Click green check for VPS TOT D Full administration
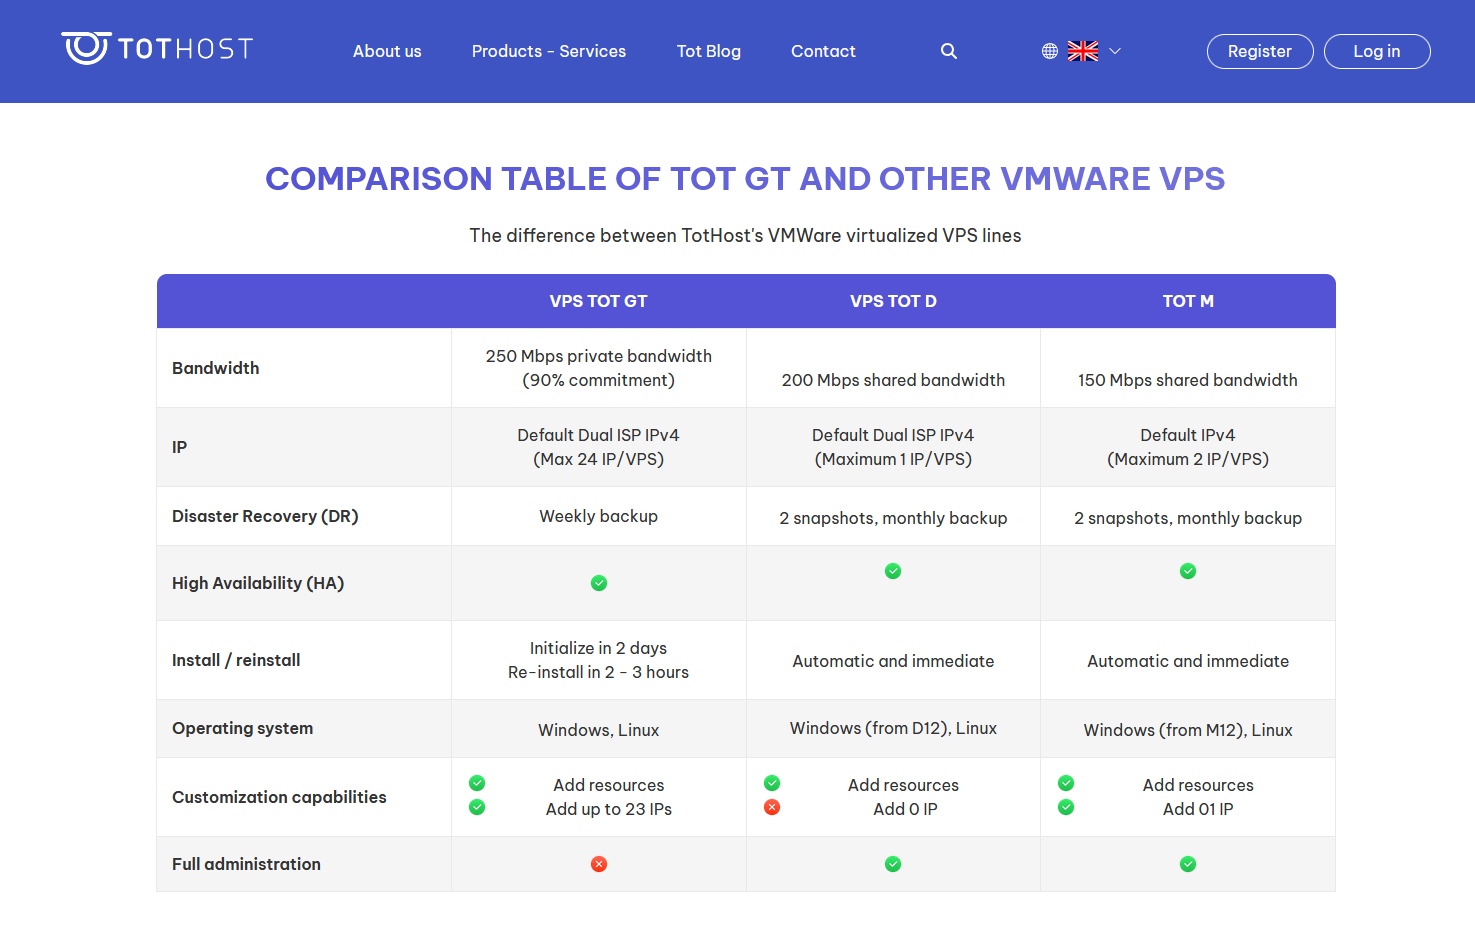Viewport: 1475px width, 941px height. tap(893, 864)
